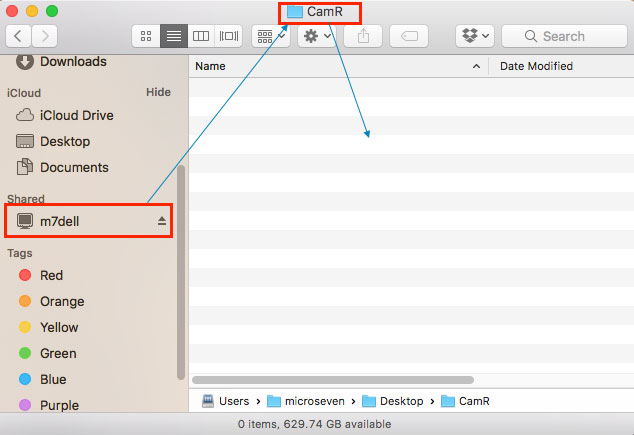
Task: Switch to icon view
Action: click(x=146, y=36)
